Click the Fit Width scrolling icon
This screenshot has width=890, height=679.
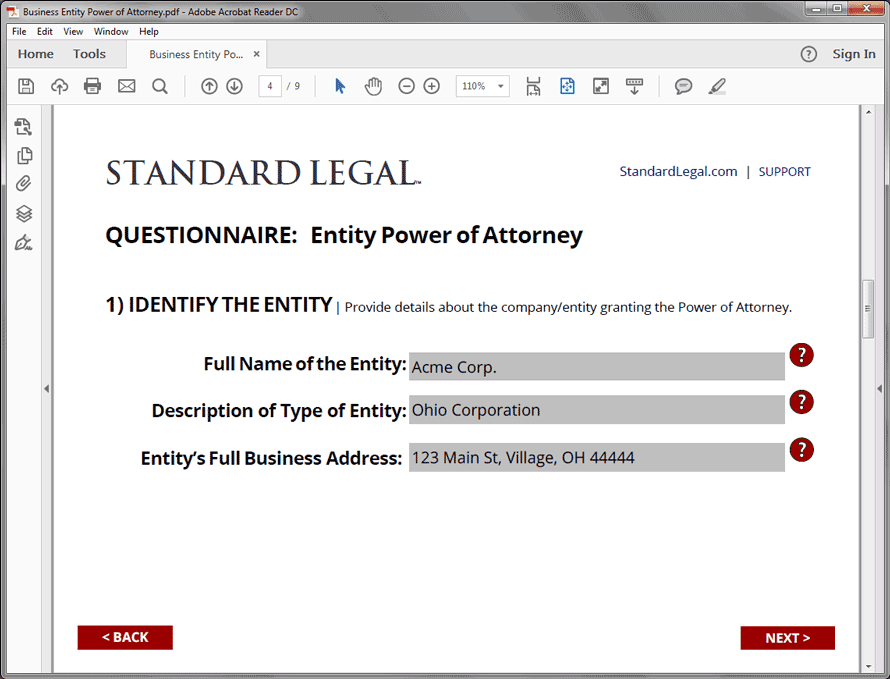coord(533,86)
